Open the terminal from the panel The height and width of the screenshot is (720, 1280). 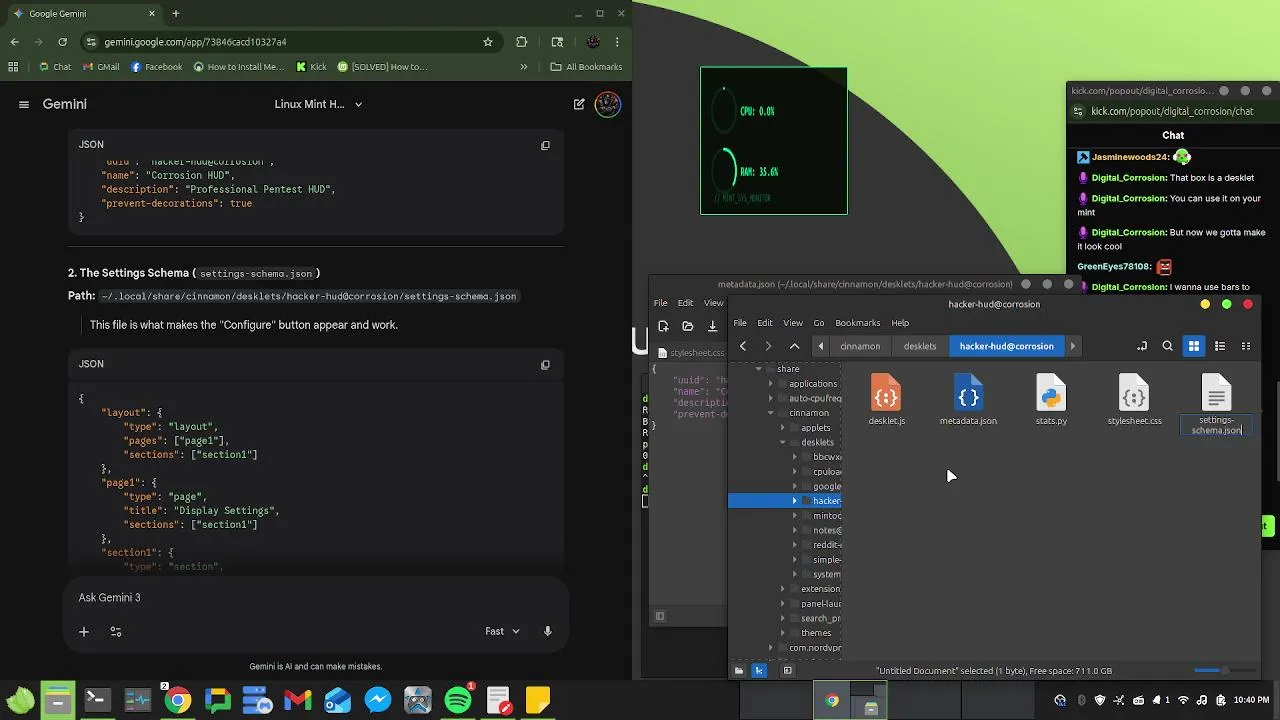97,700
